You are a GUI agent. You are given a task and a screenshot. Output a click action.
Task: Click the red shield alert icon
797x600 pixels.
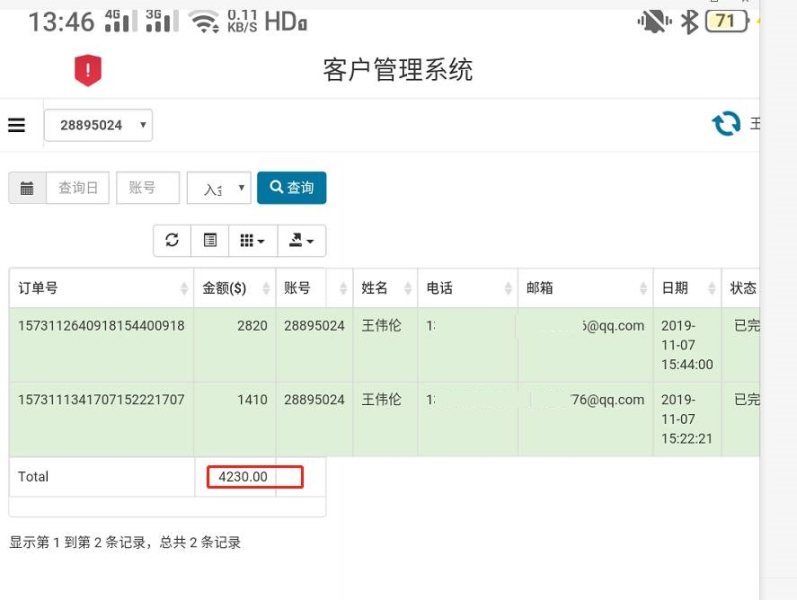pos(88,70)
